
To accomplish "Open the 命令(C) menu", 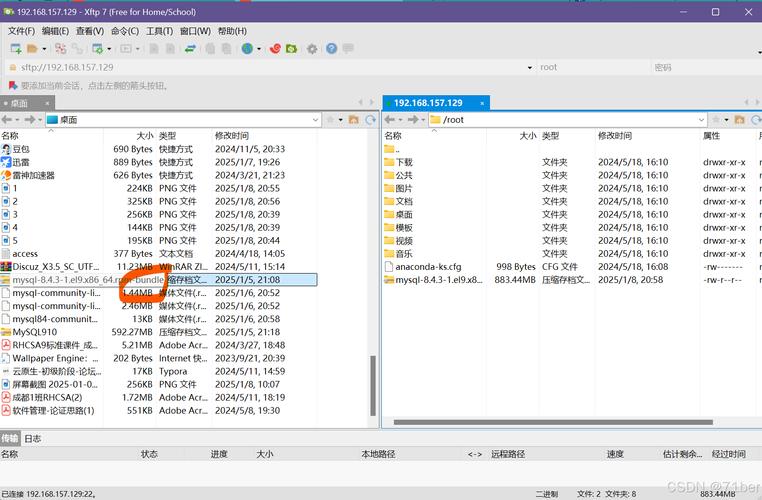I will pos(125,31).
